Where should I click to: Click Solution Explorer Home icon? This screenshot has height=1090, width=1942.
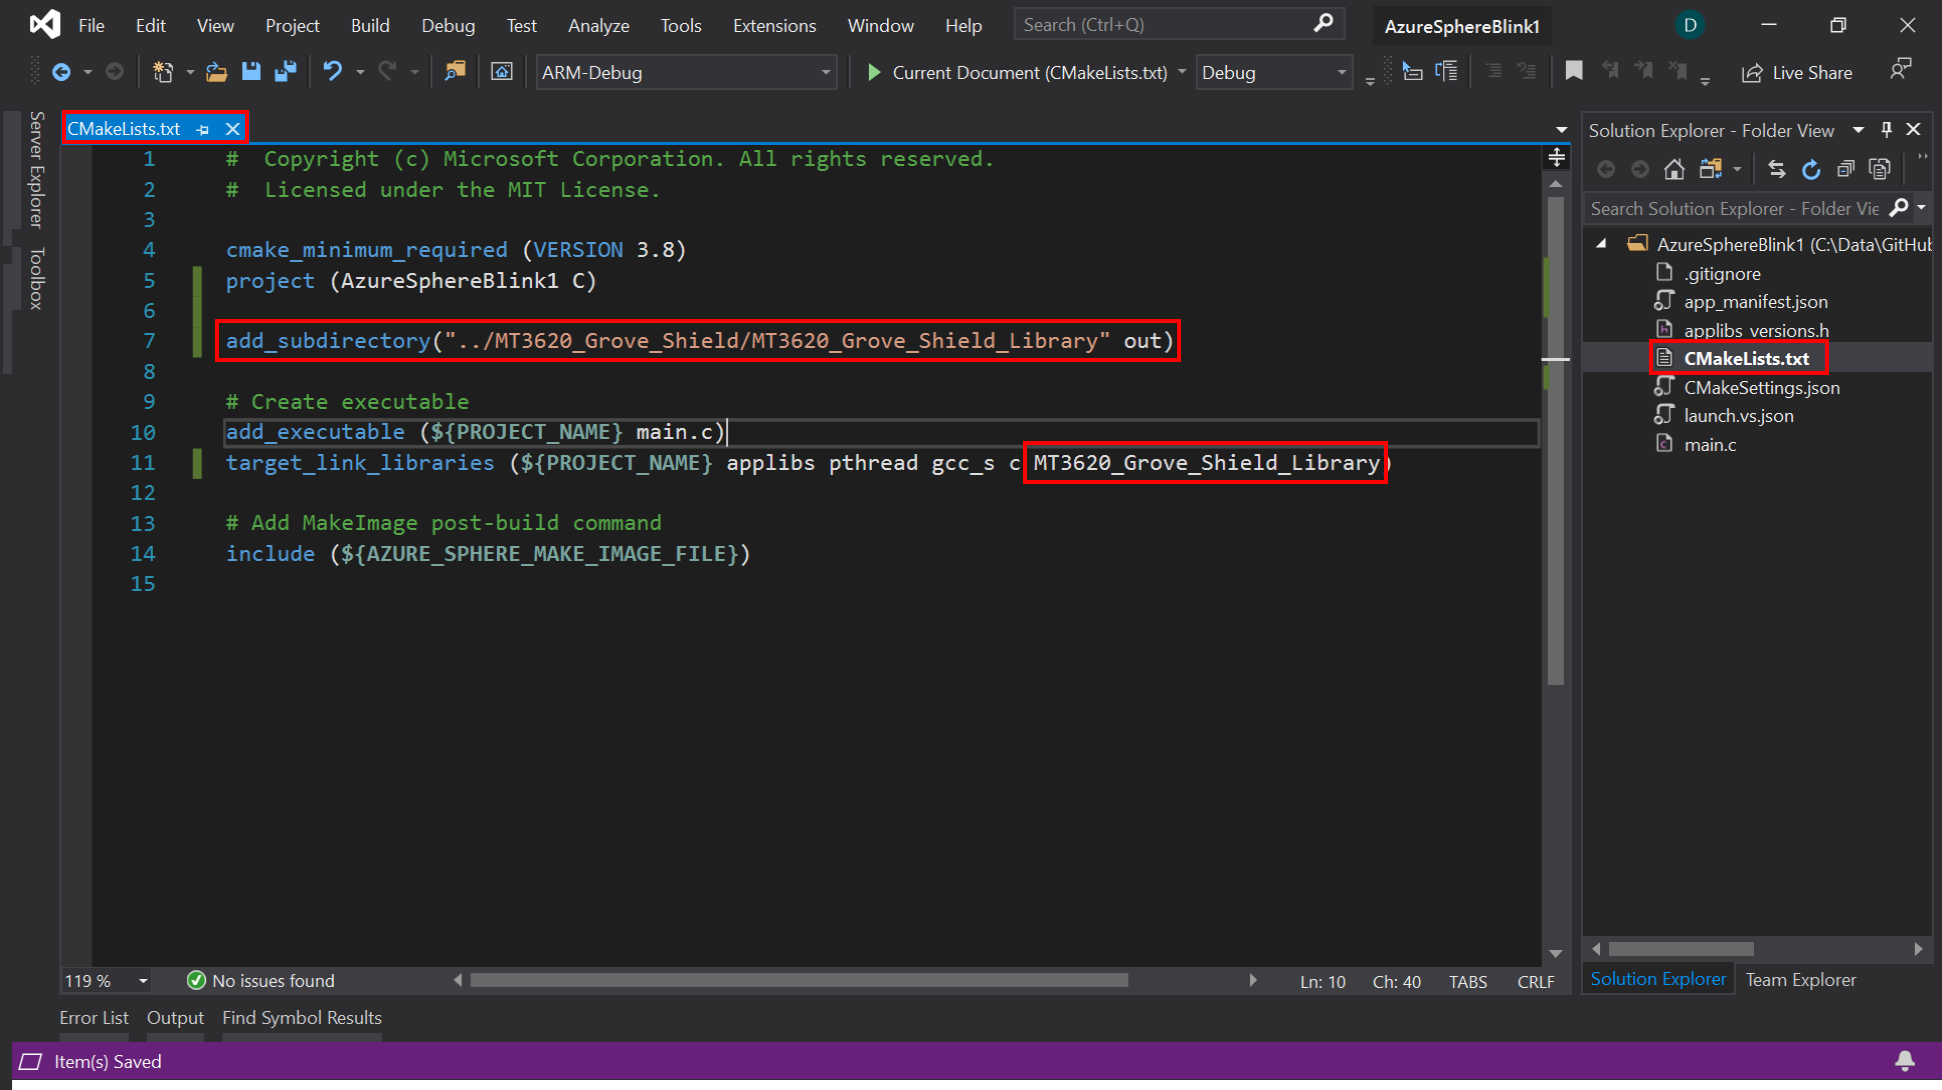tap(1674, 169)
